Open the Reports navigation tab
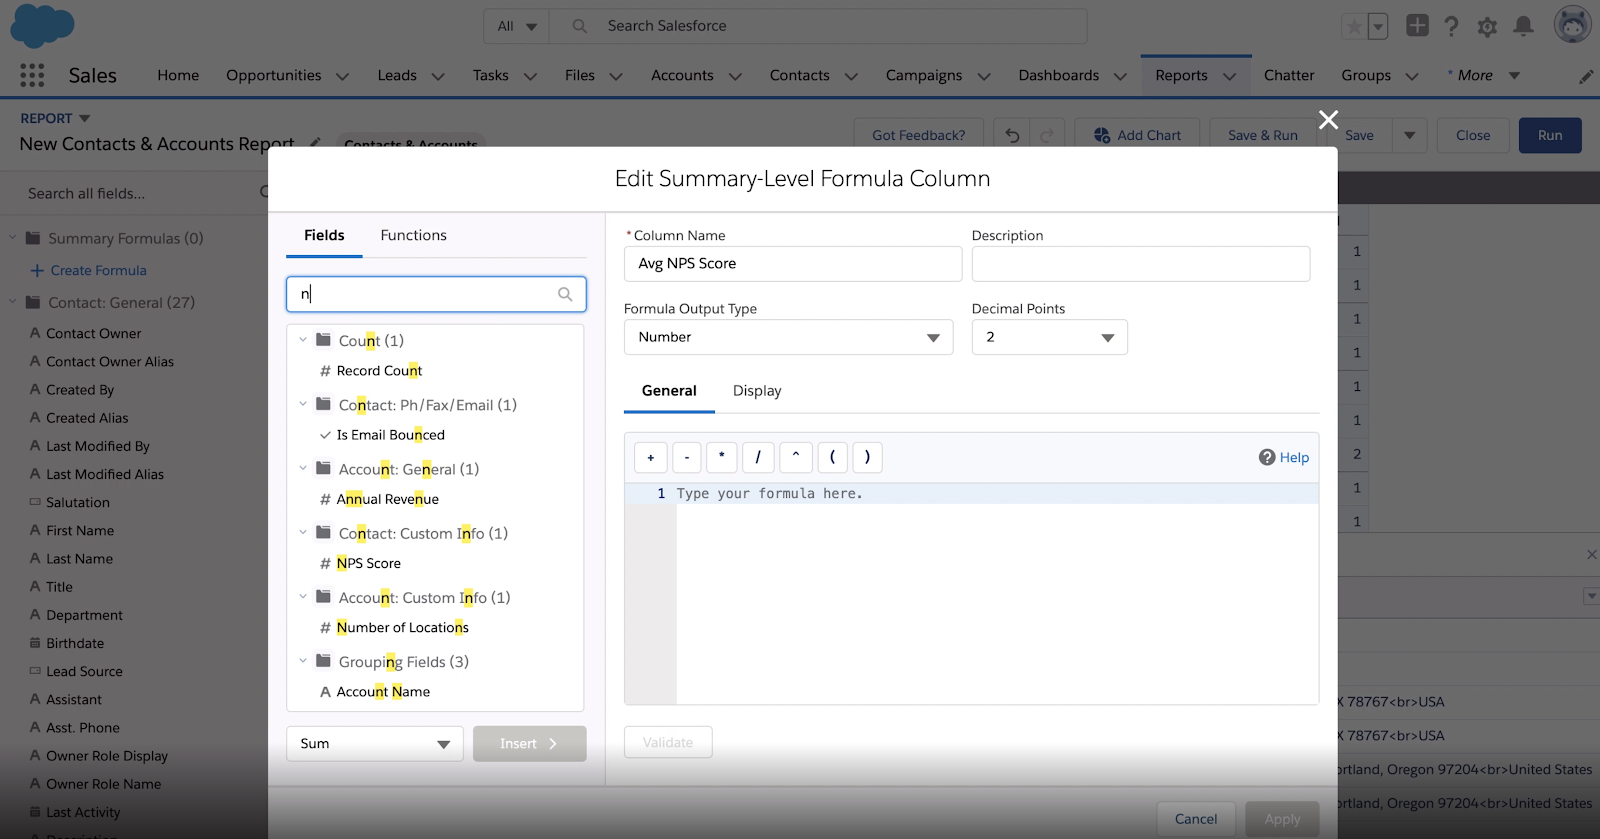This screenshot has width=1600, height=839. tap(1181, 76)
